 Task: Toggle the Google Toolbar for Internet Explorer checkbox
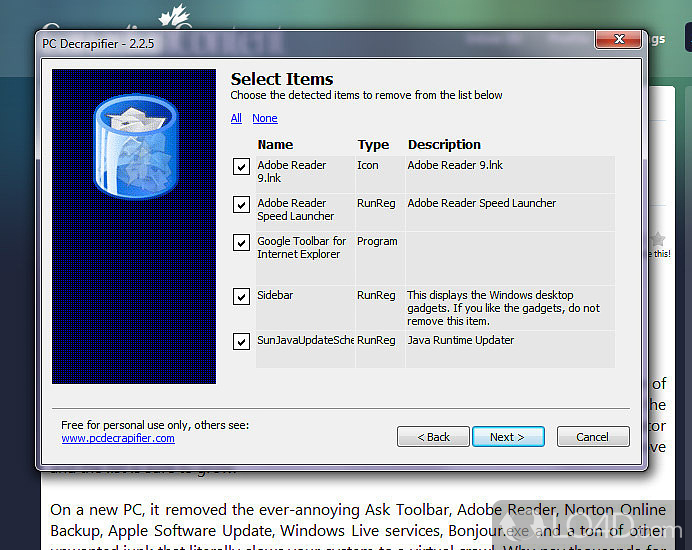coord(241,243)
